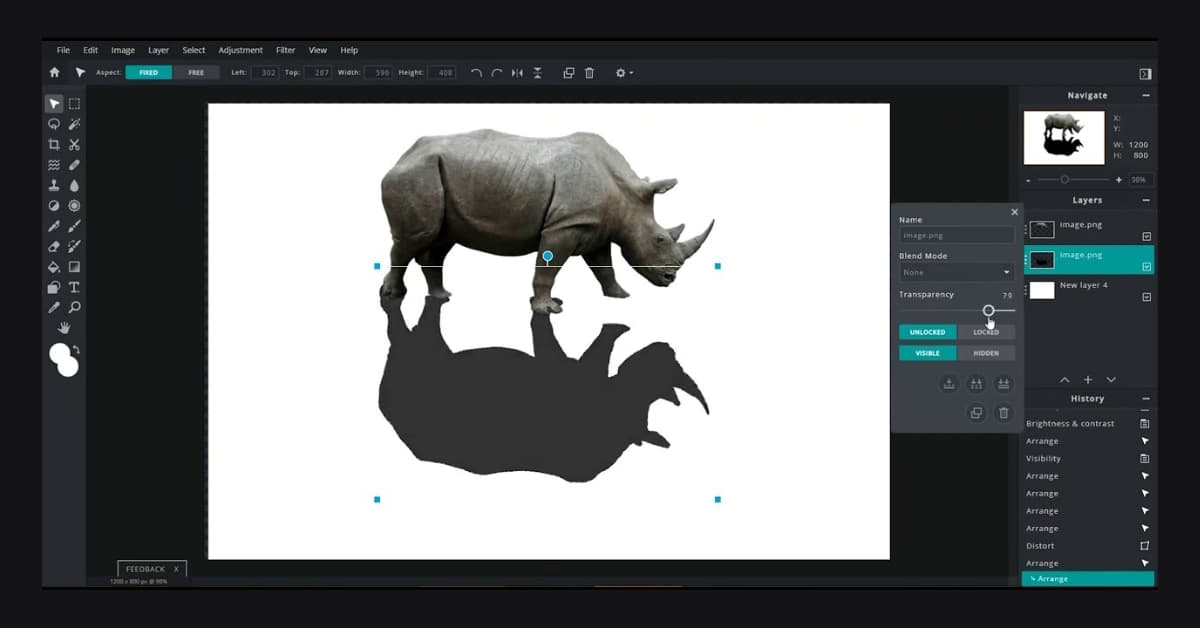Open the Blend Mode dropdown
1200x628 pixels.
957,272
